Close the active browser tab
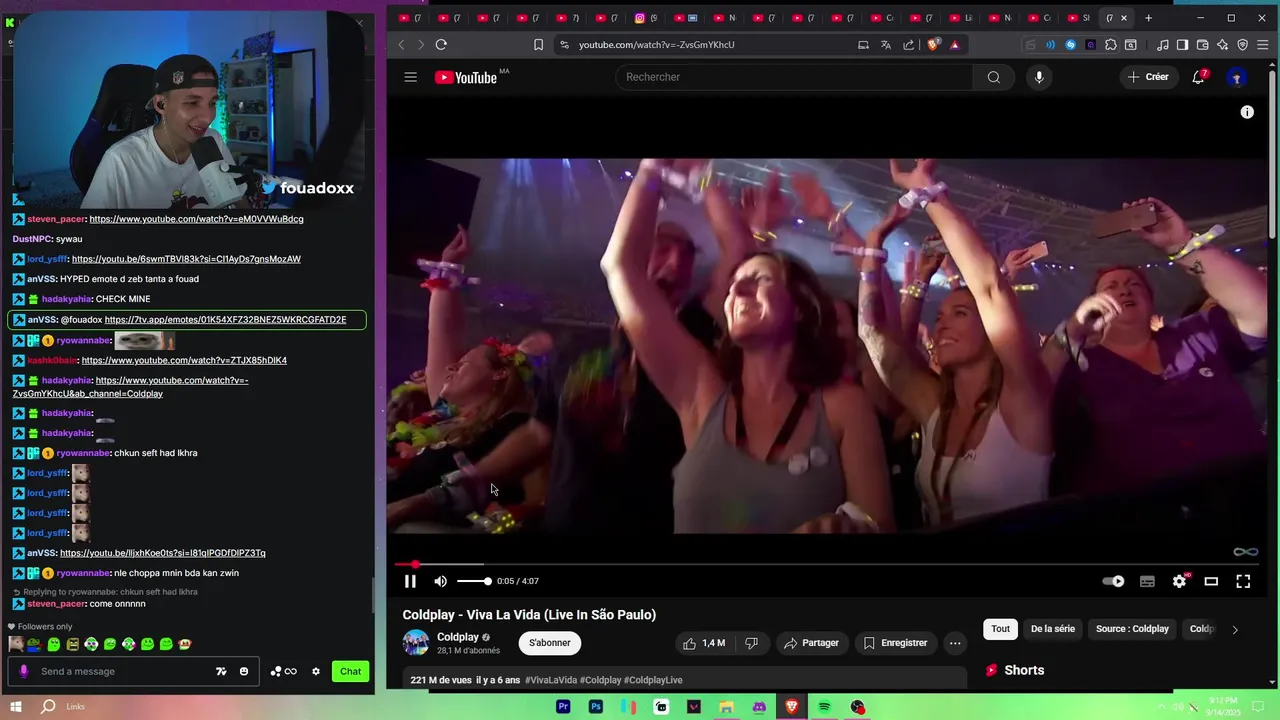1280x720 pixels. (x=1124, y=18)
